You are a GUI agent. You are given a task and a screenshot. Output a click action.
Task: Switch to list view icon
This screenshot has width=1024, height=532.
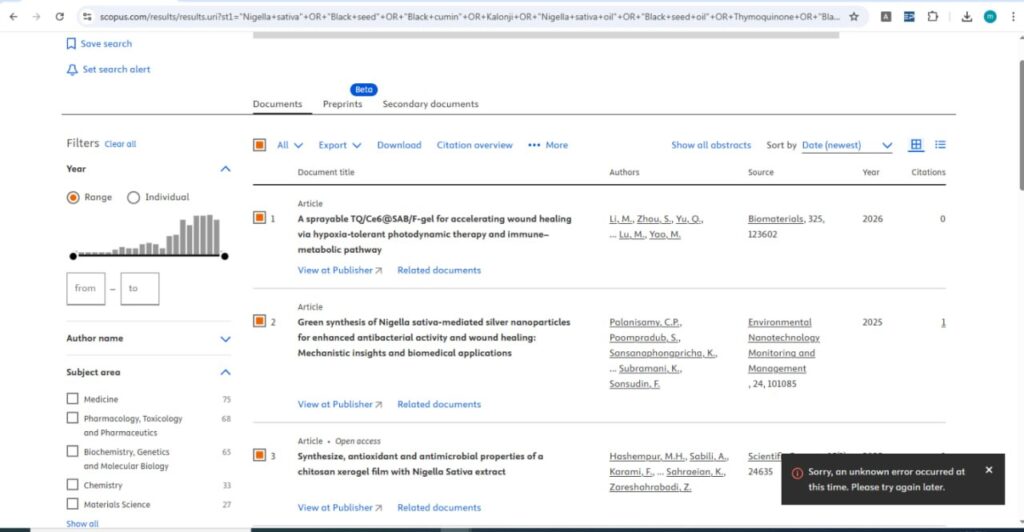(940, 145)
